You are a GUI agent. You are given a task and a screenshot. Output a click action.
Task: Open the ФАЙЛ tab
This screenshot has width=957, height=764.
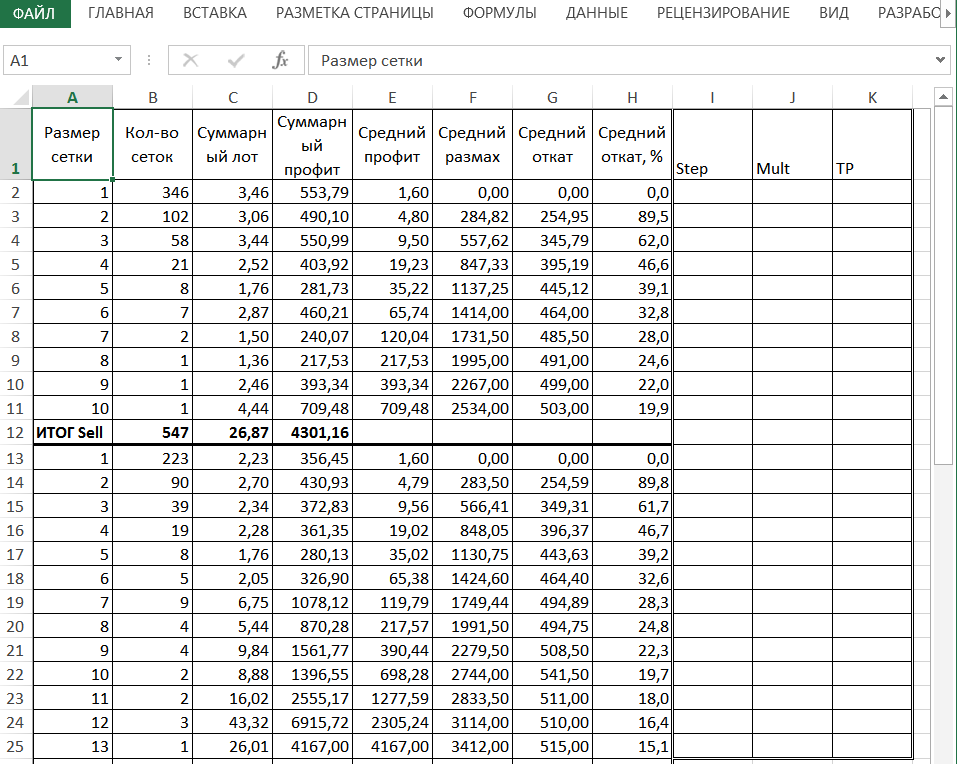34,13
